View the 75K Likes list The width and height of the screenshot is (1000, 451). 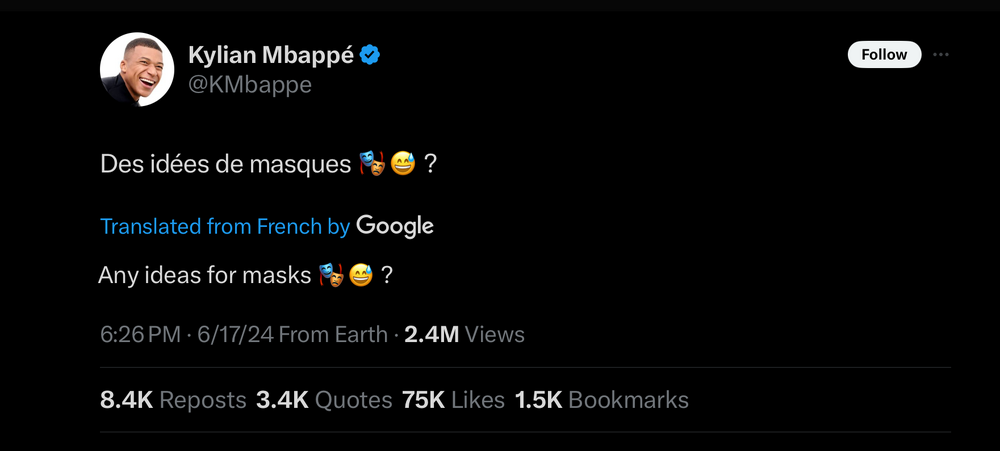tap(453, 400)
